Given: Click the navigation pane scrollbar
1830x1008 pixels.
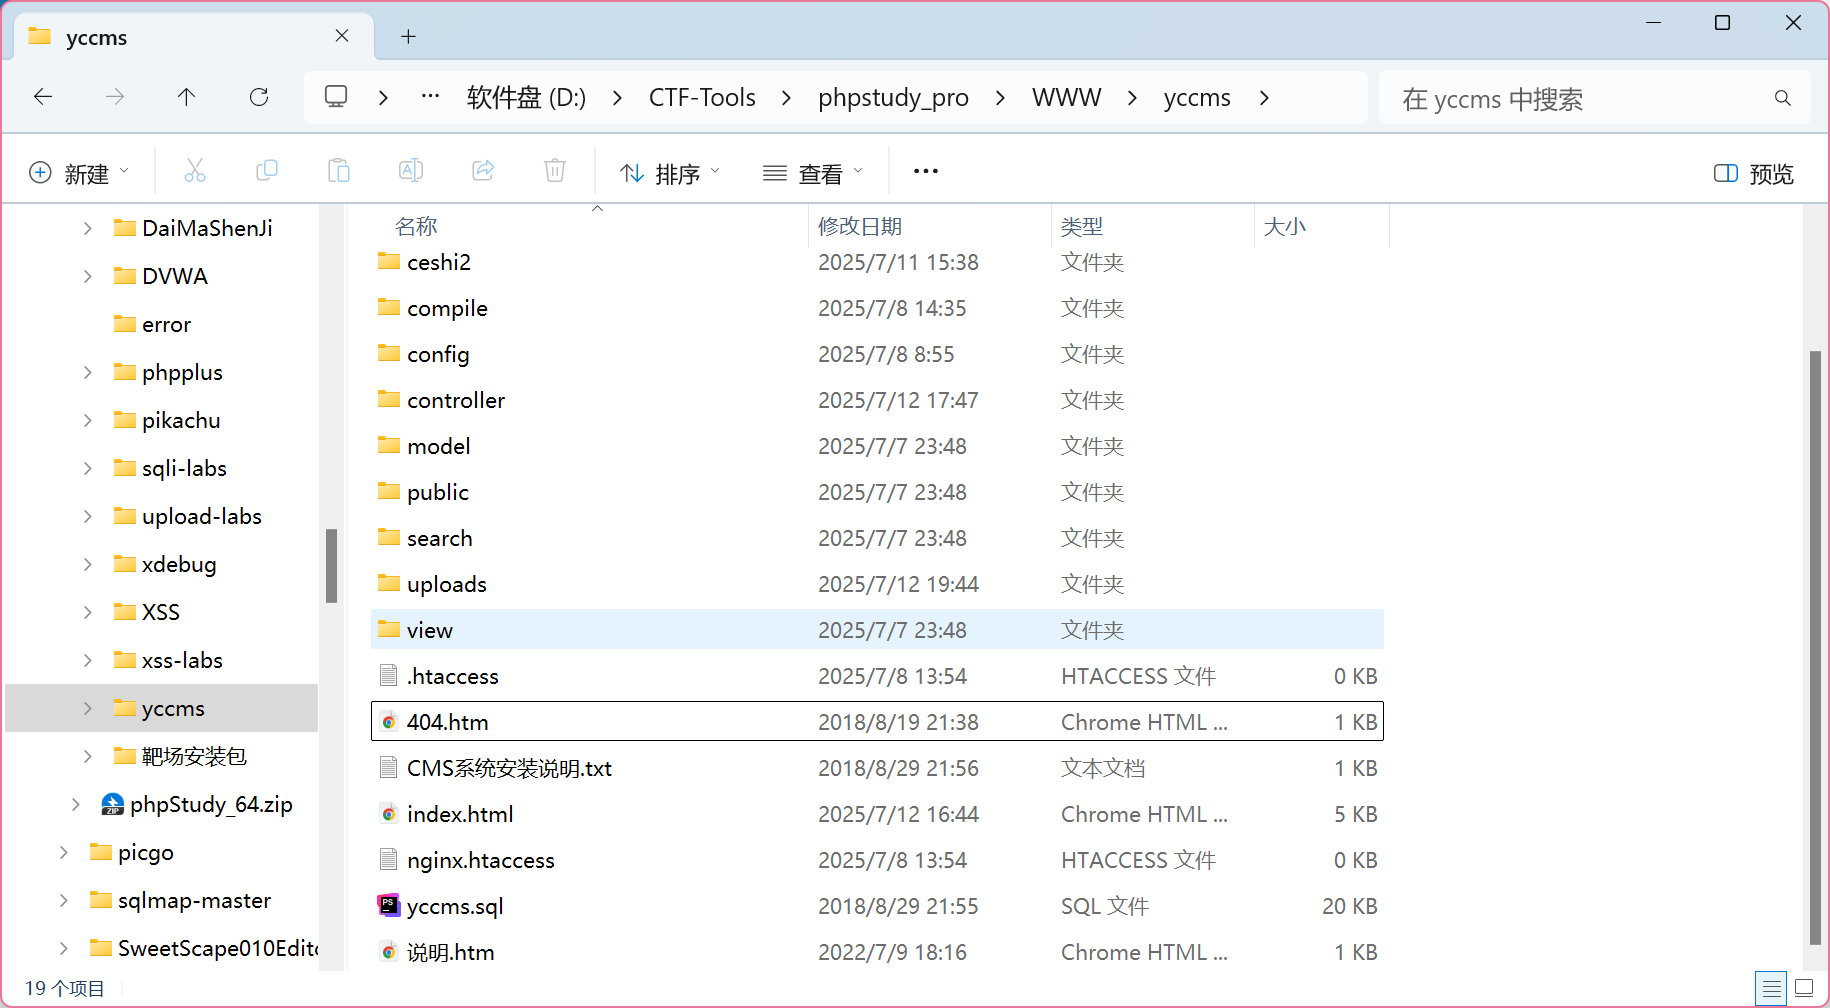Looking at the screenshot, I should (331, 566).
